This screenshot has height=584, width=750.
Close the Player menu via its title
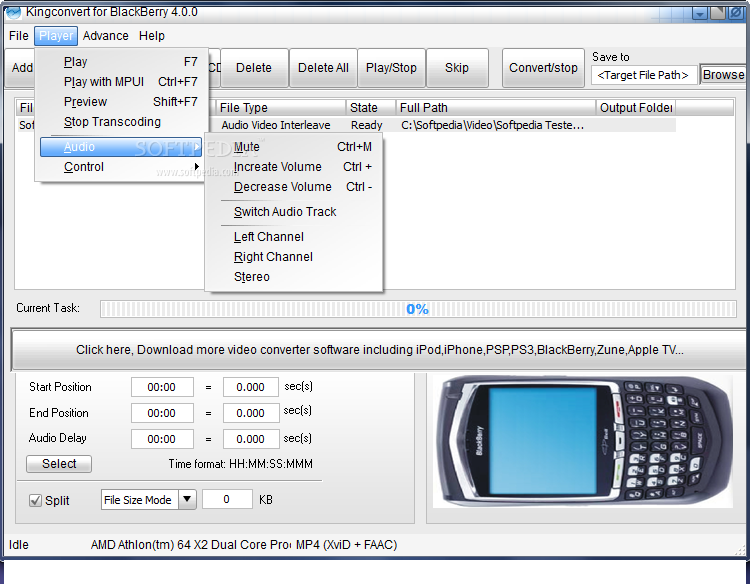click(56, 36)
